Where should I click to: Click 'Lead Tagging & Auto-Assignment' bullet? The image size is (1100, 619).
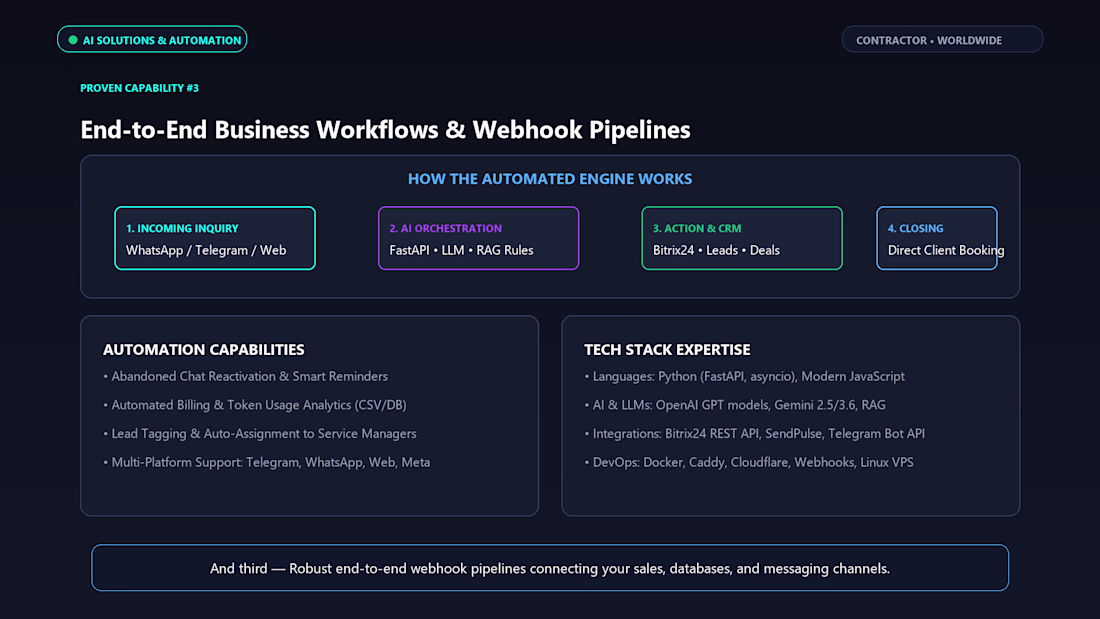pyautogui.click(x=260, y=434)
